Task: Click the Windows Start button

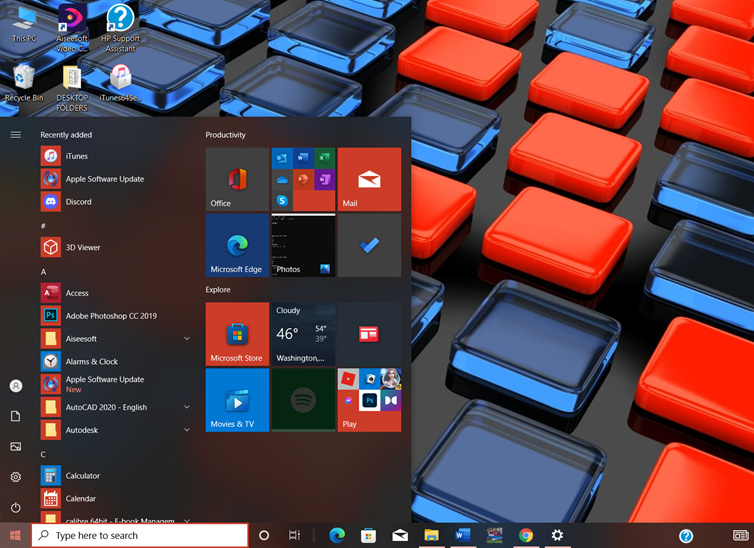Action: 15,535
